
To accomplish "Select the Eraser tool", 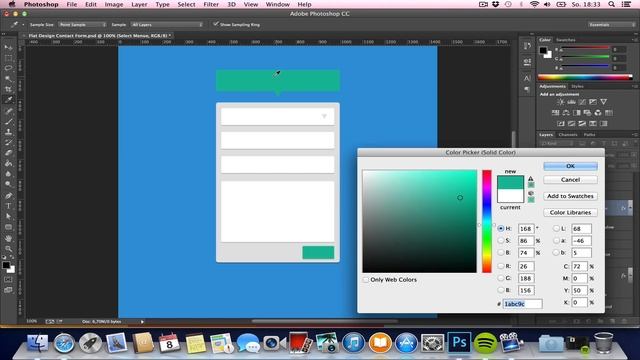I will pos(8,153).
